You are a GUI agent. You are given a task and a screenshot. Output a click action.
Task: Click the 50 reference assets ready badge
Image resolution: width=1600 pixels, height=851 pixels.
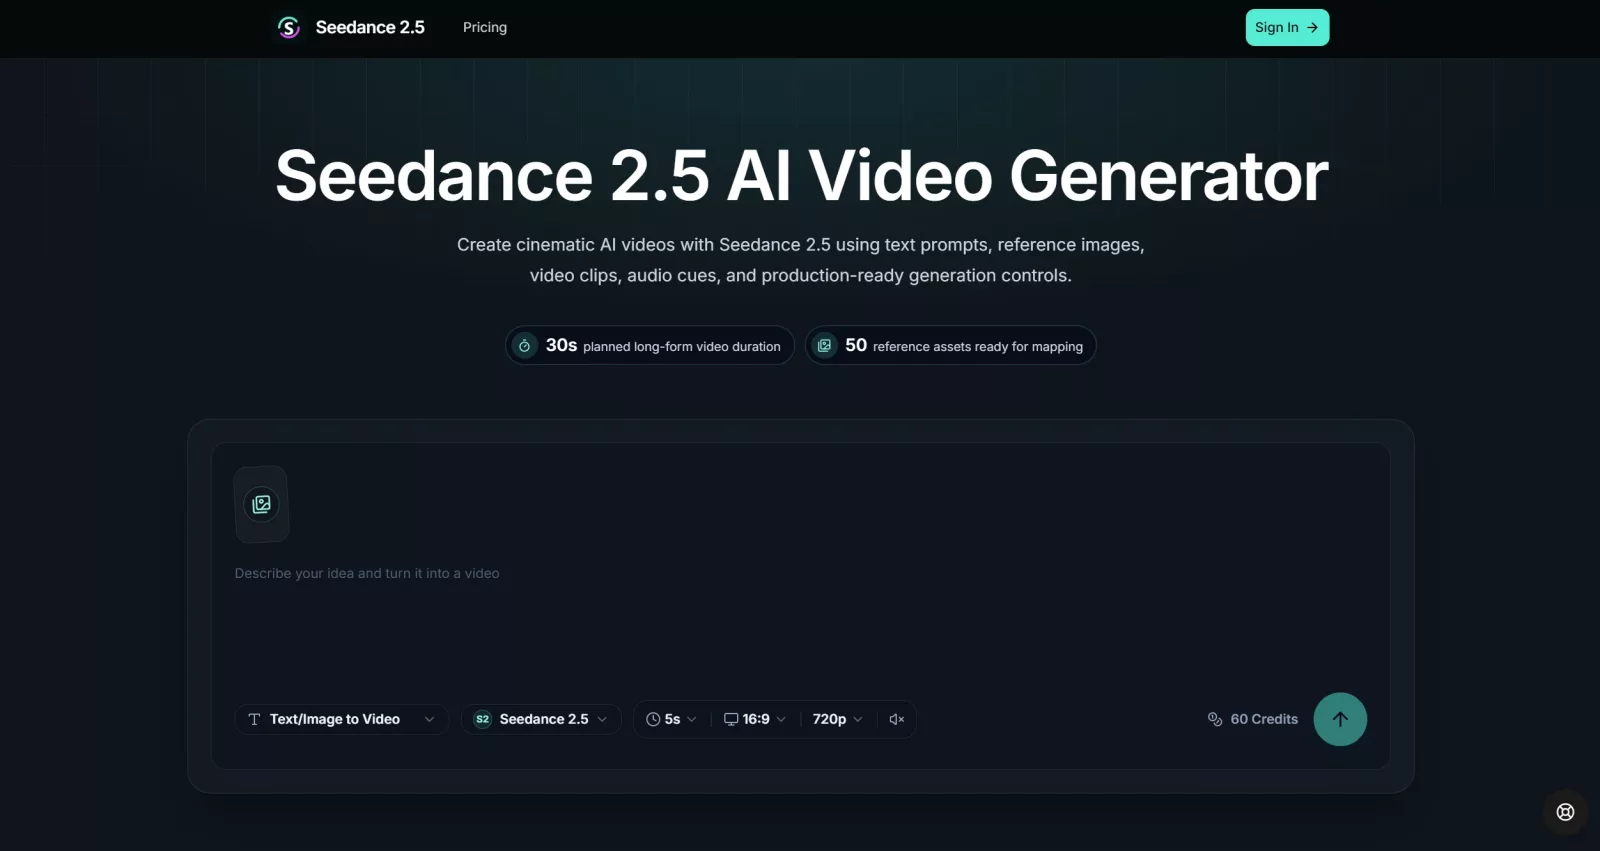tap(951, 346)
